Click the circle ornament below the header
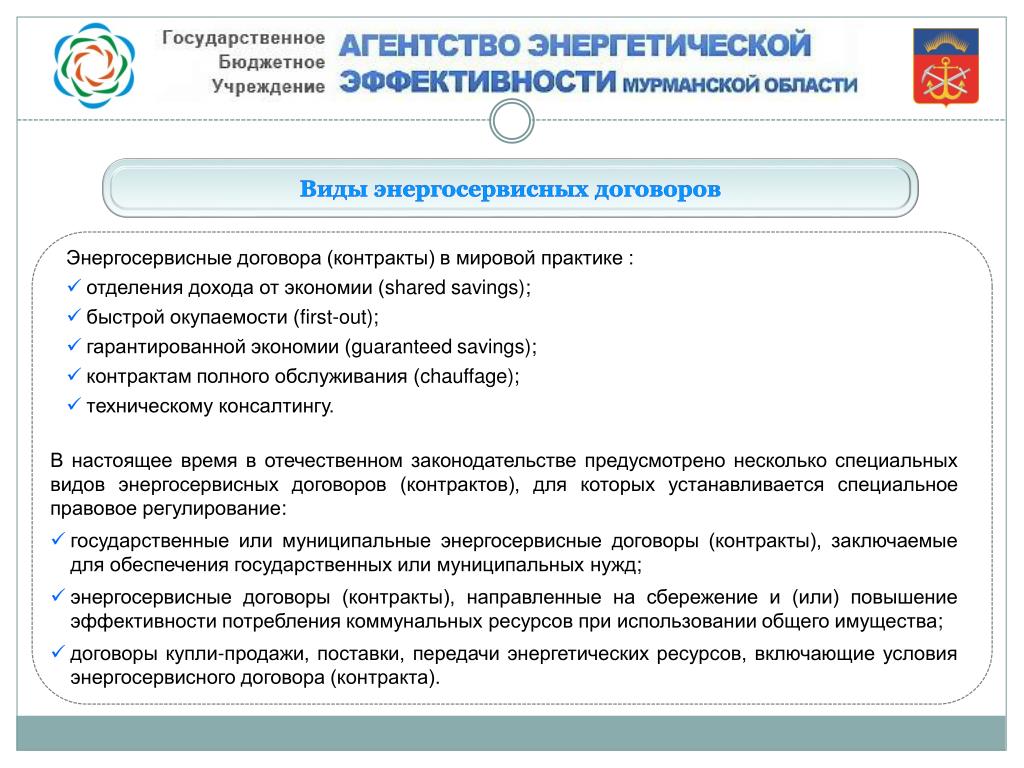 click(511, 121)
